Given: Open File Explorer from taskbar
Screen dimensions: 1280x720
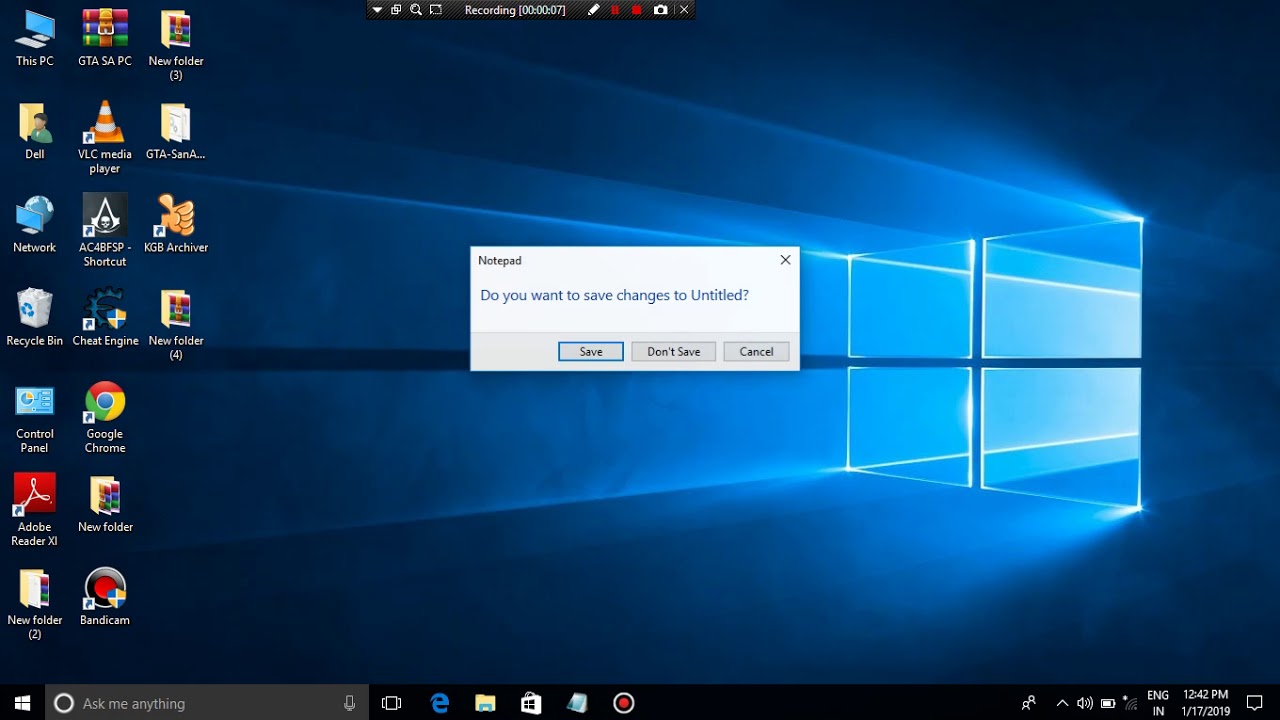Looking at the screenshot, I should (x=485, y=703).
